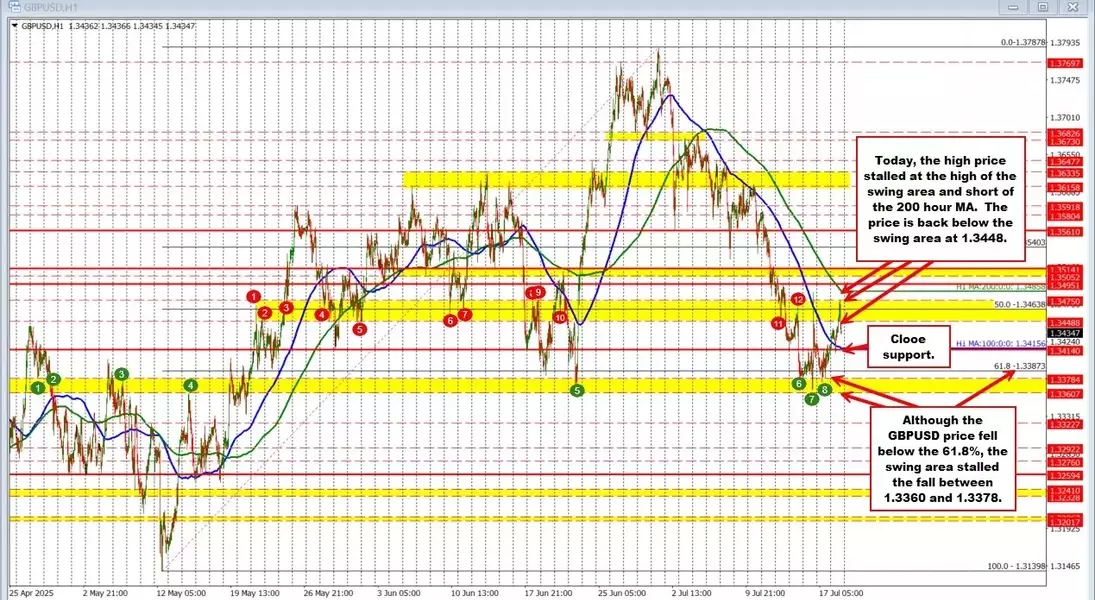Screen dimensions: 1095x600
Task: Click the 1.31465 axis price value
Action: pos(1066,566)
